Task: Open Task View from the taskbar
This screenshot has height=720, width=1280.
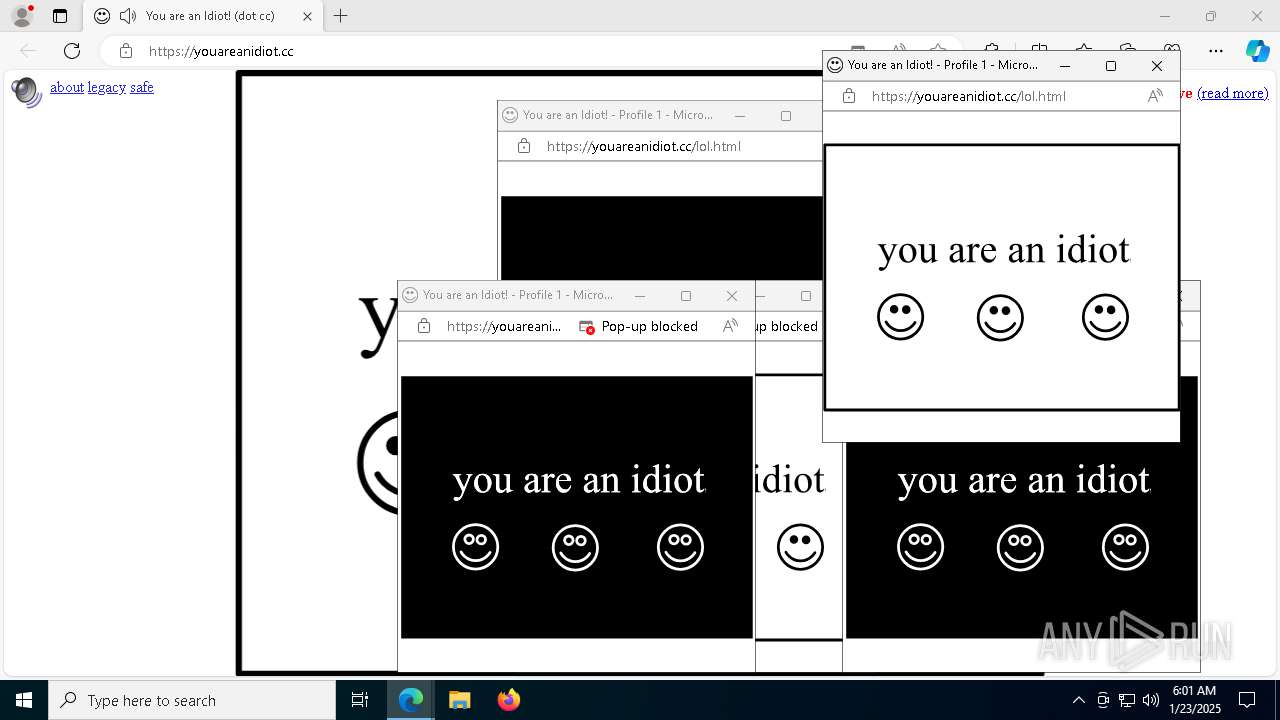Action: (360, 700)
